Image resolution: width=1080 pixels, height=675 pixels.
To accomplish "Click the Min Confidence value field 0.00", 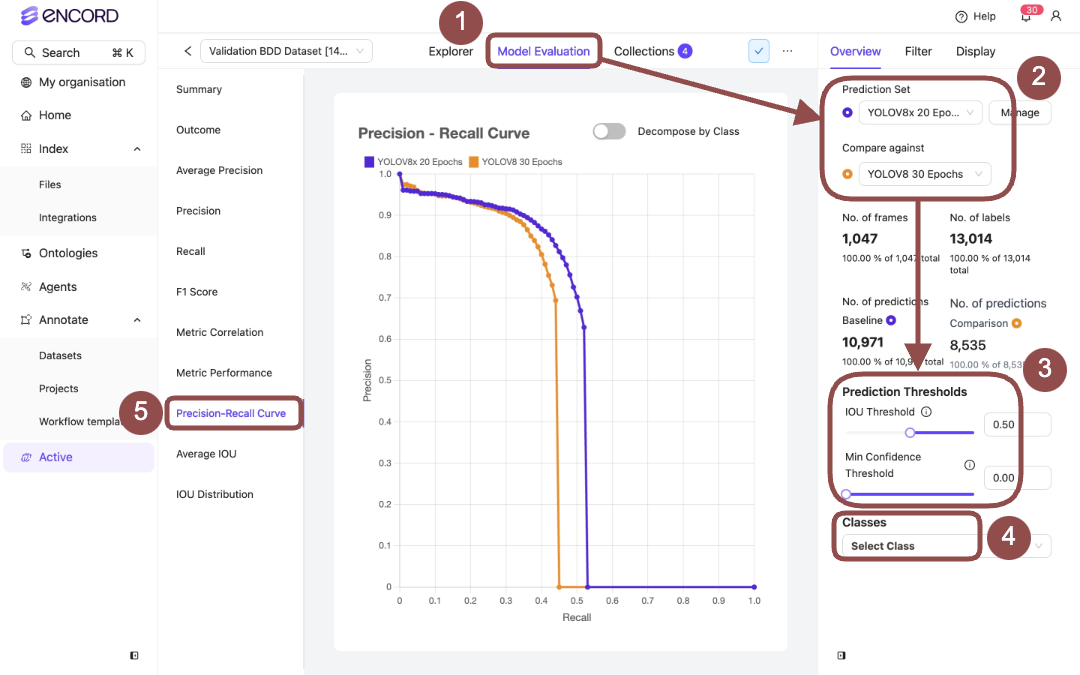I will tap(1017, 477).
